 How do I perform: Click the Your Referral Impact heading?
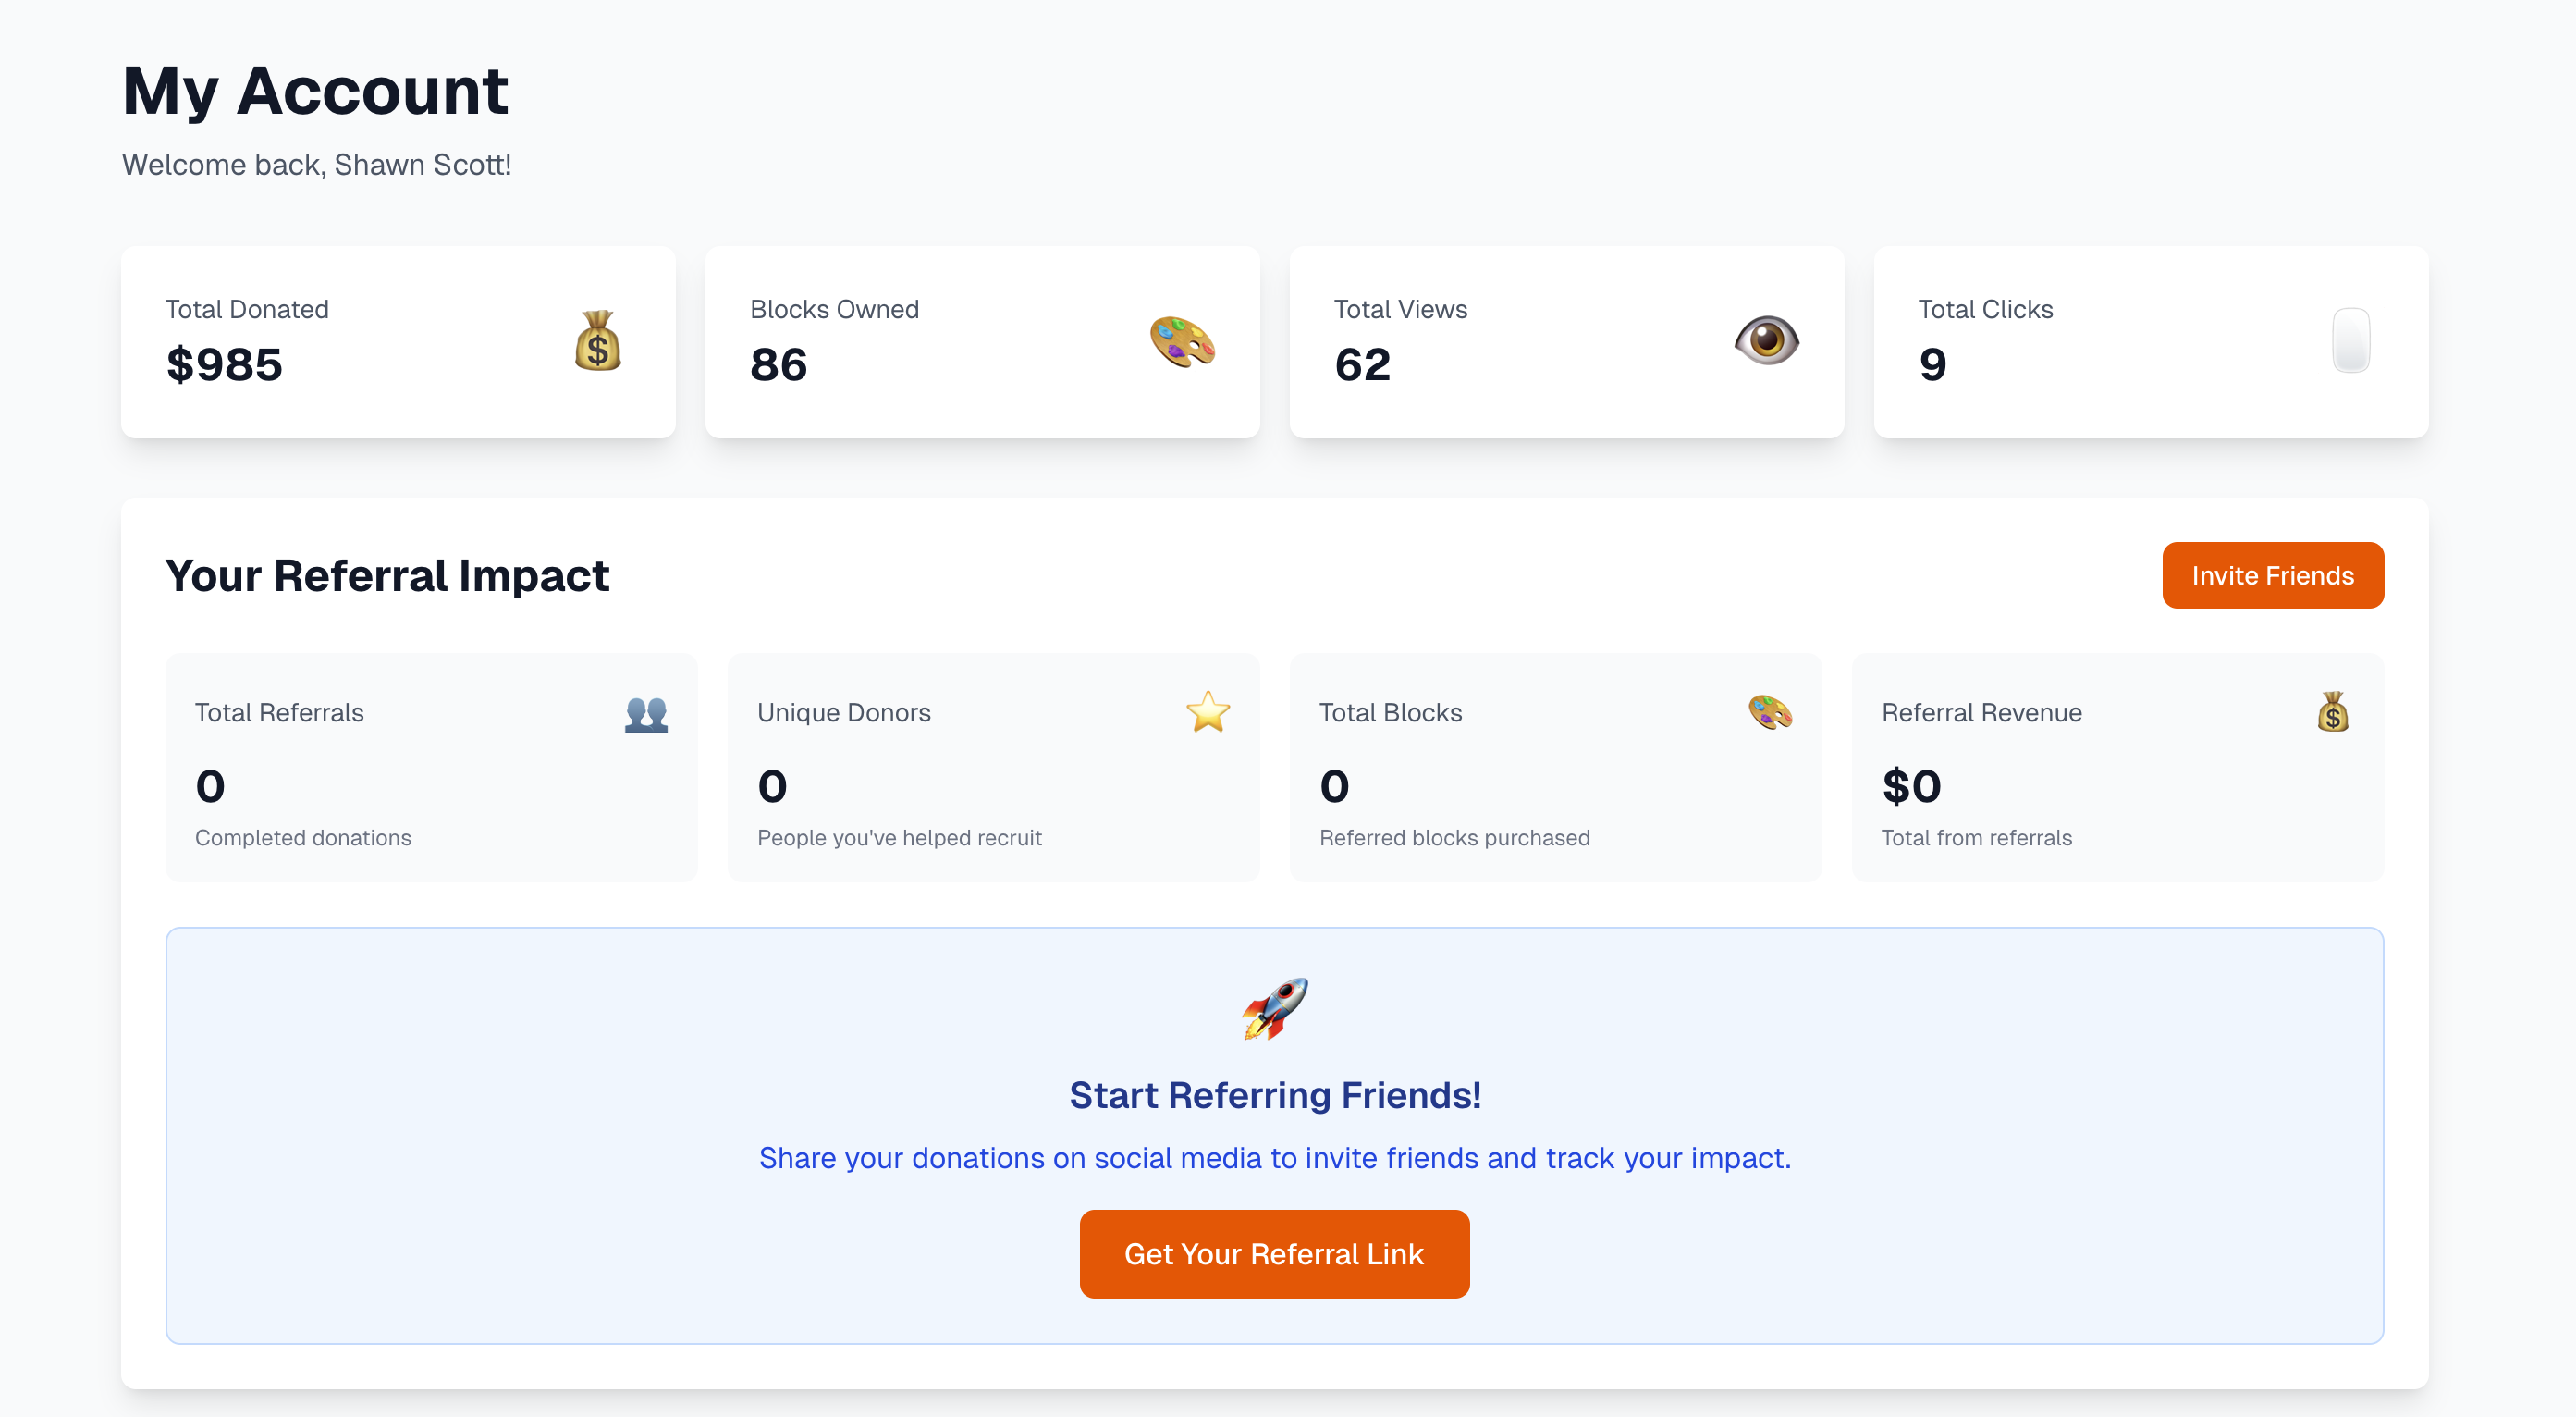[387, 576]
